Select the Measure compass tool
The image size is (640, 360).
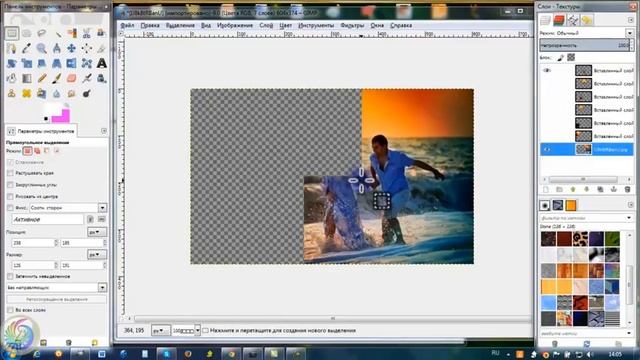pyautogui.click(x=57, y=48)
